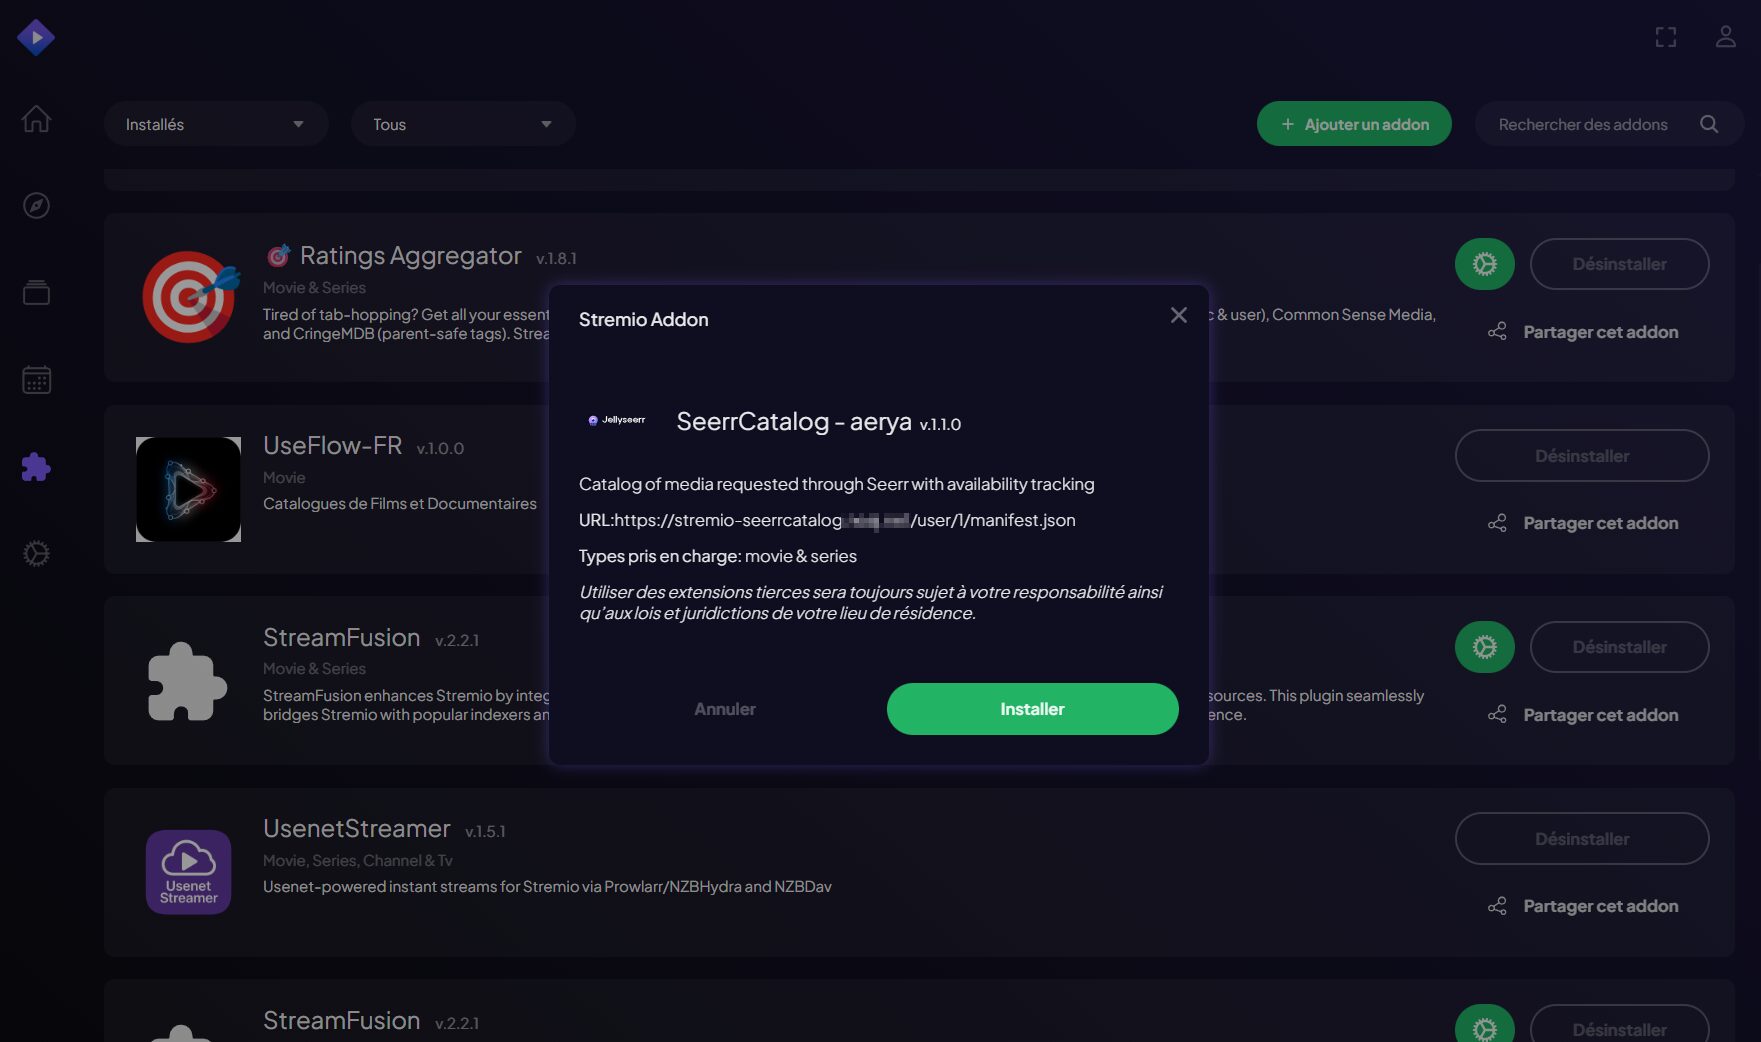Click the Stremio logo icon
This screenshot has height=1042, width=1761.
[36, 38]
